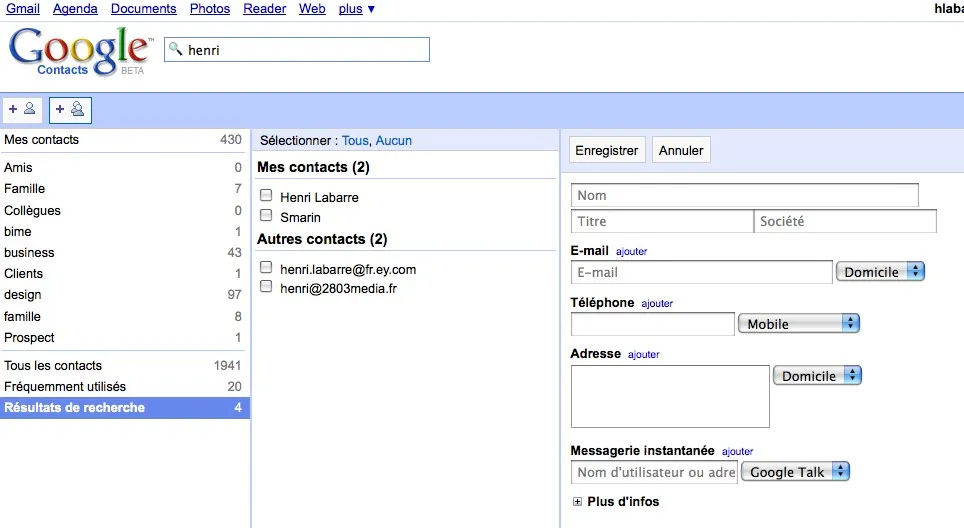Select the Prospect group

point(123,337)
